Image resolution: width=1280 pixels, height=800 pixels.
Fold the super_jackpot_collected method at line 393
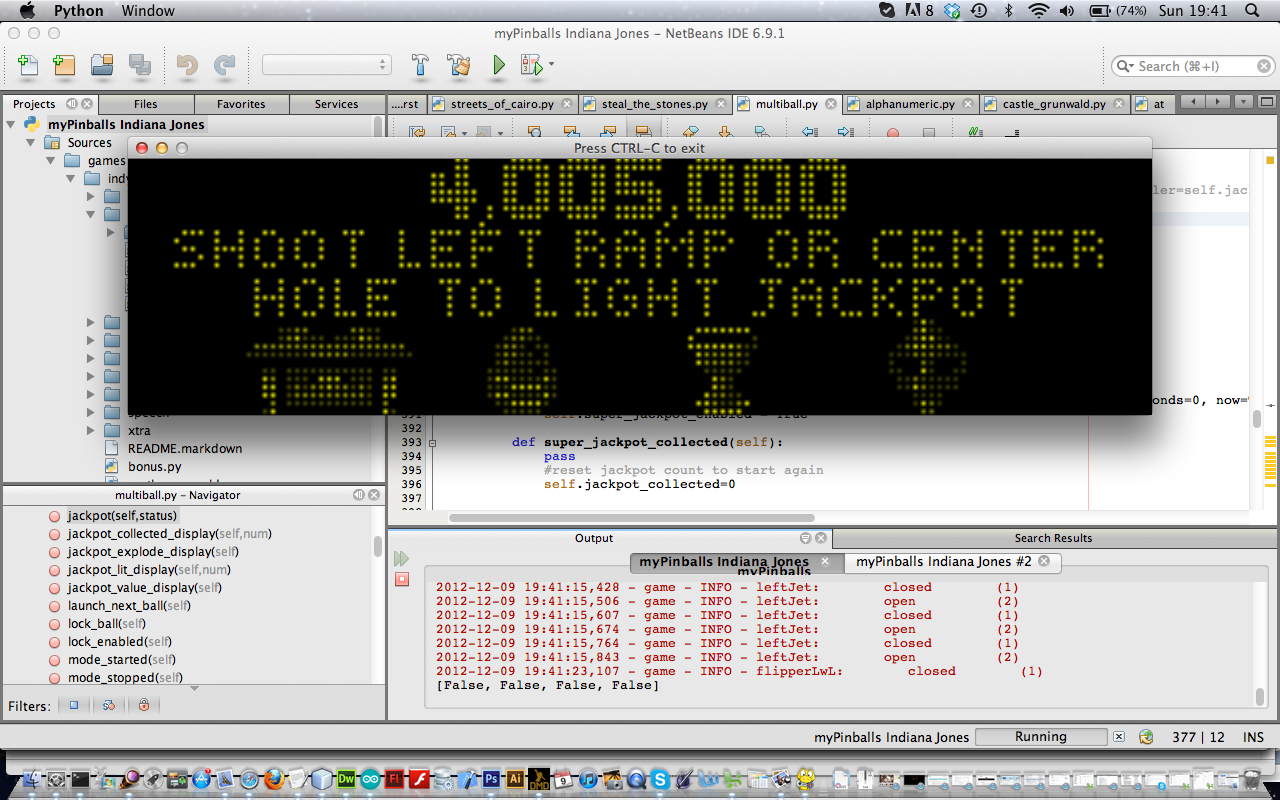(x=432, y=442)
